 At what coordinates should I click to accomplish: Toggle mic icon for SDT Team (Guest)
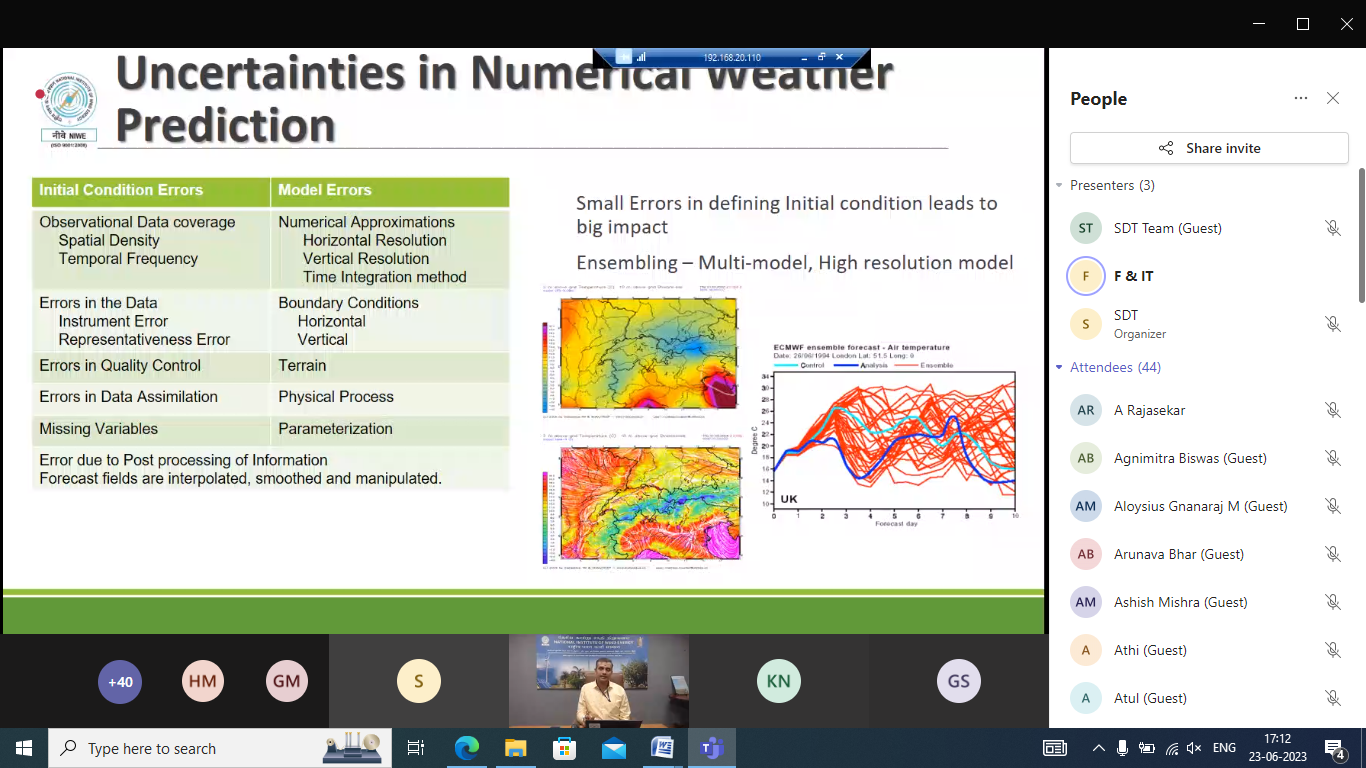pos(1332,228)
